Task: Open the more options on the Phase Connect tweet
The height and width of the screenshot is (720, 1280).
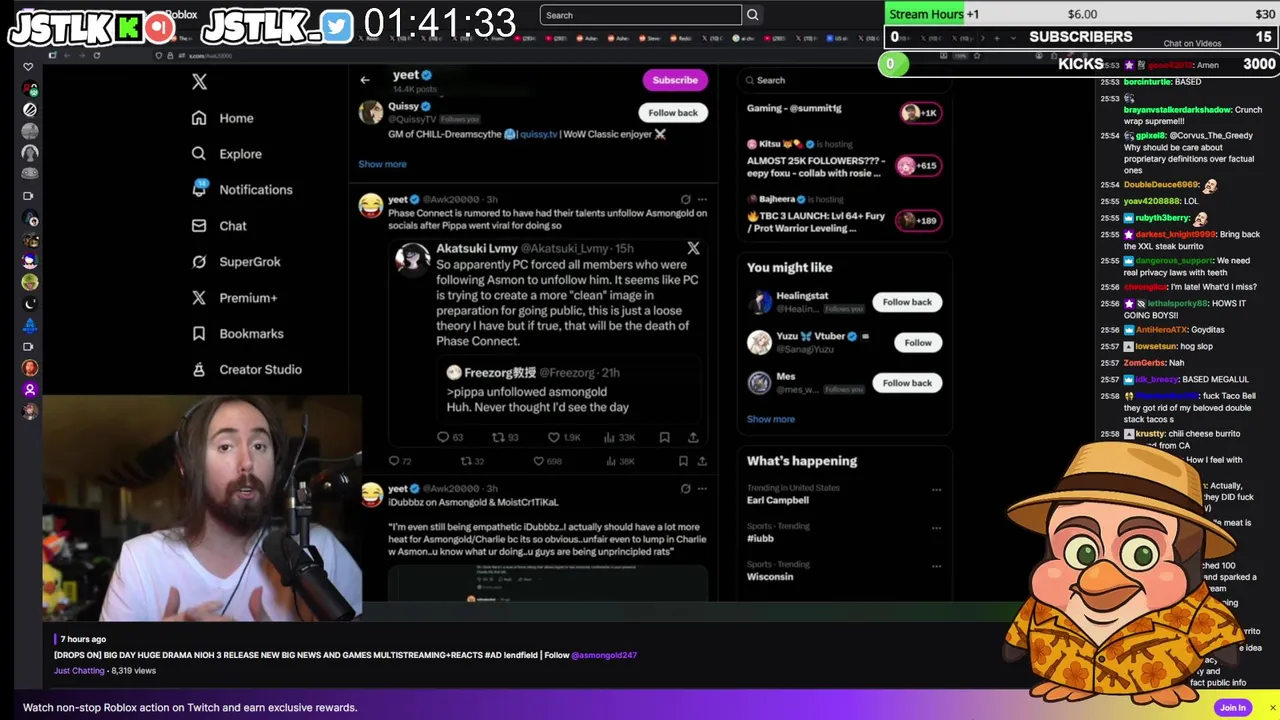Action: point(702,199)
